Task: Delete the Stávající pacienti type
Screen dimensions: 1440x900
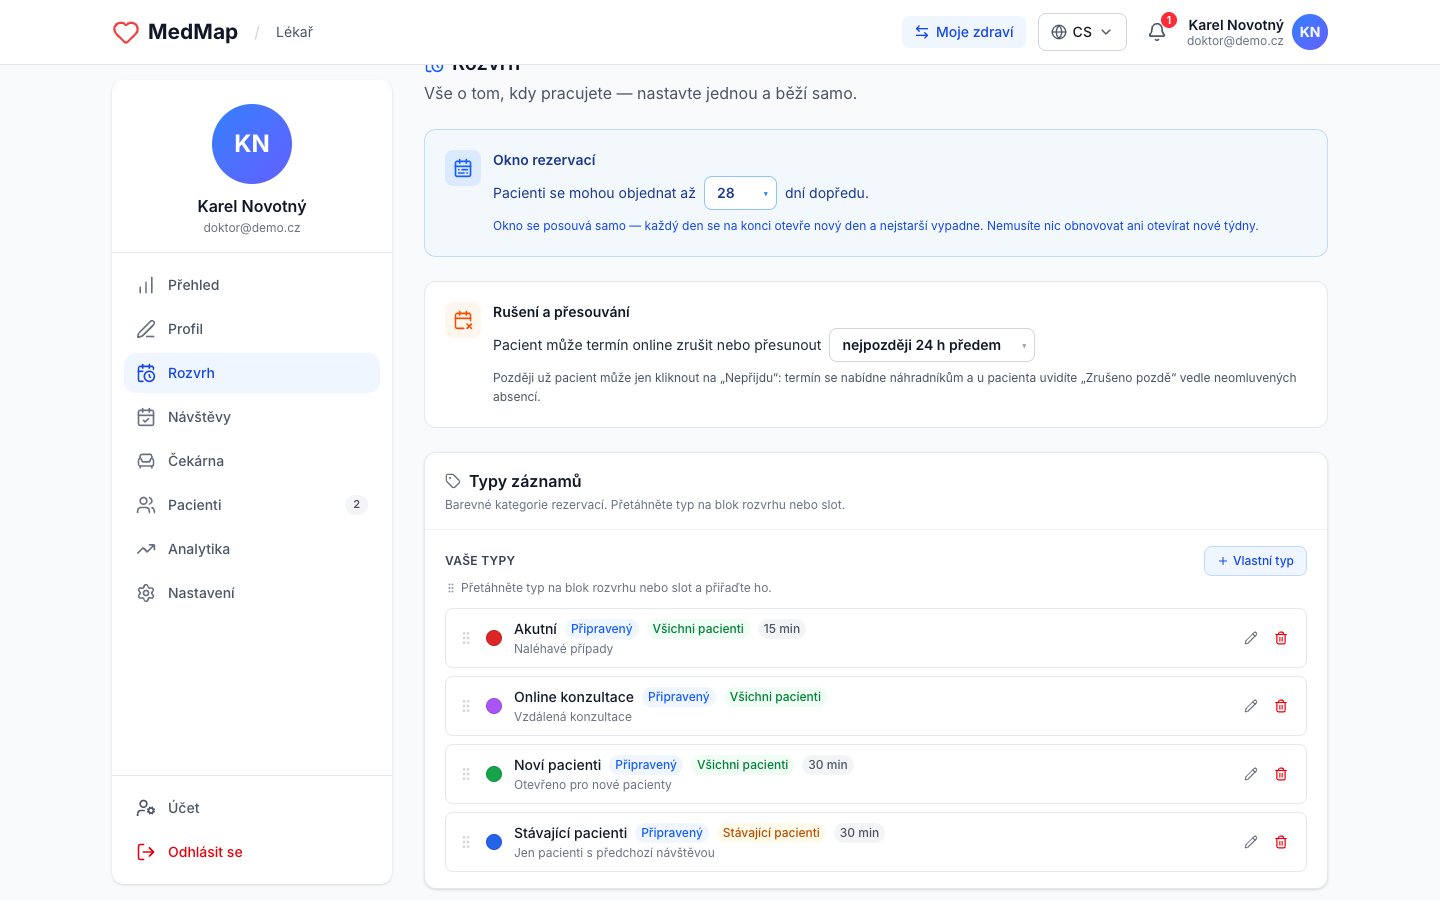Action: click(x=1281, y=842)
